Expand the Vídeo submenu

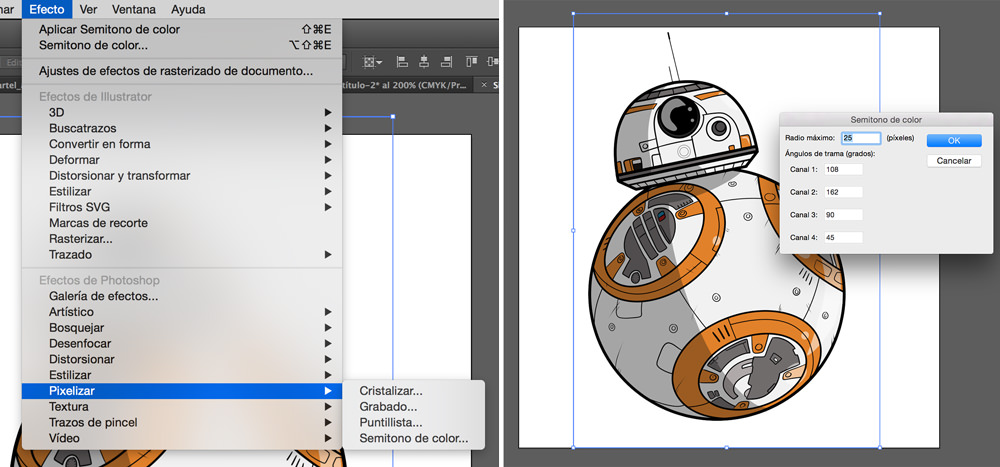click(x=182, y=438)
